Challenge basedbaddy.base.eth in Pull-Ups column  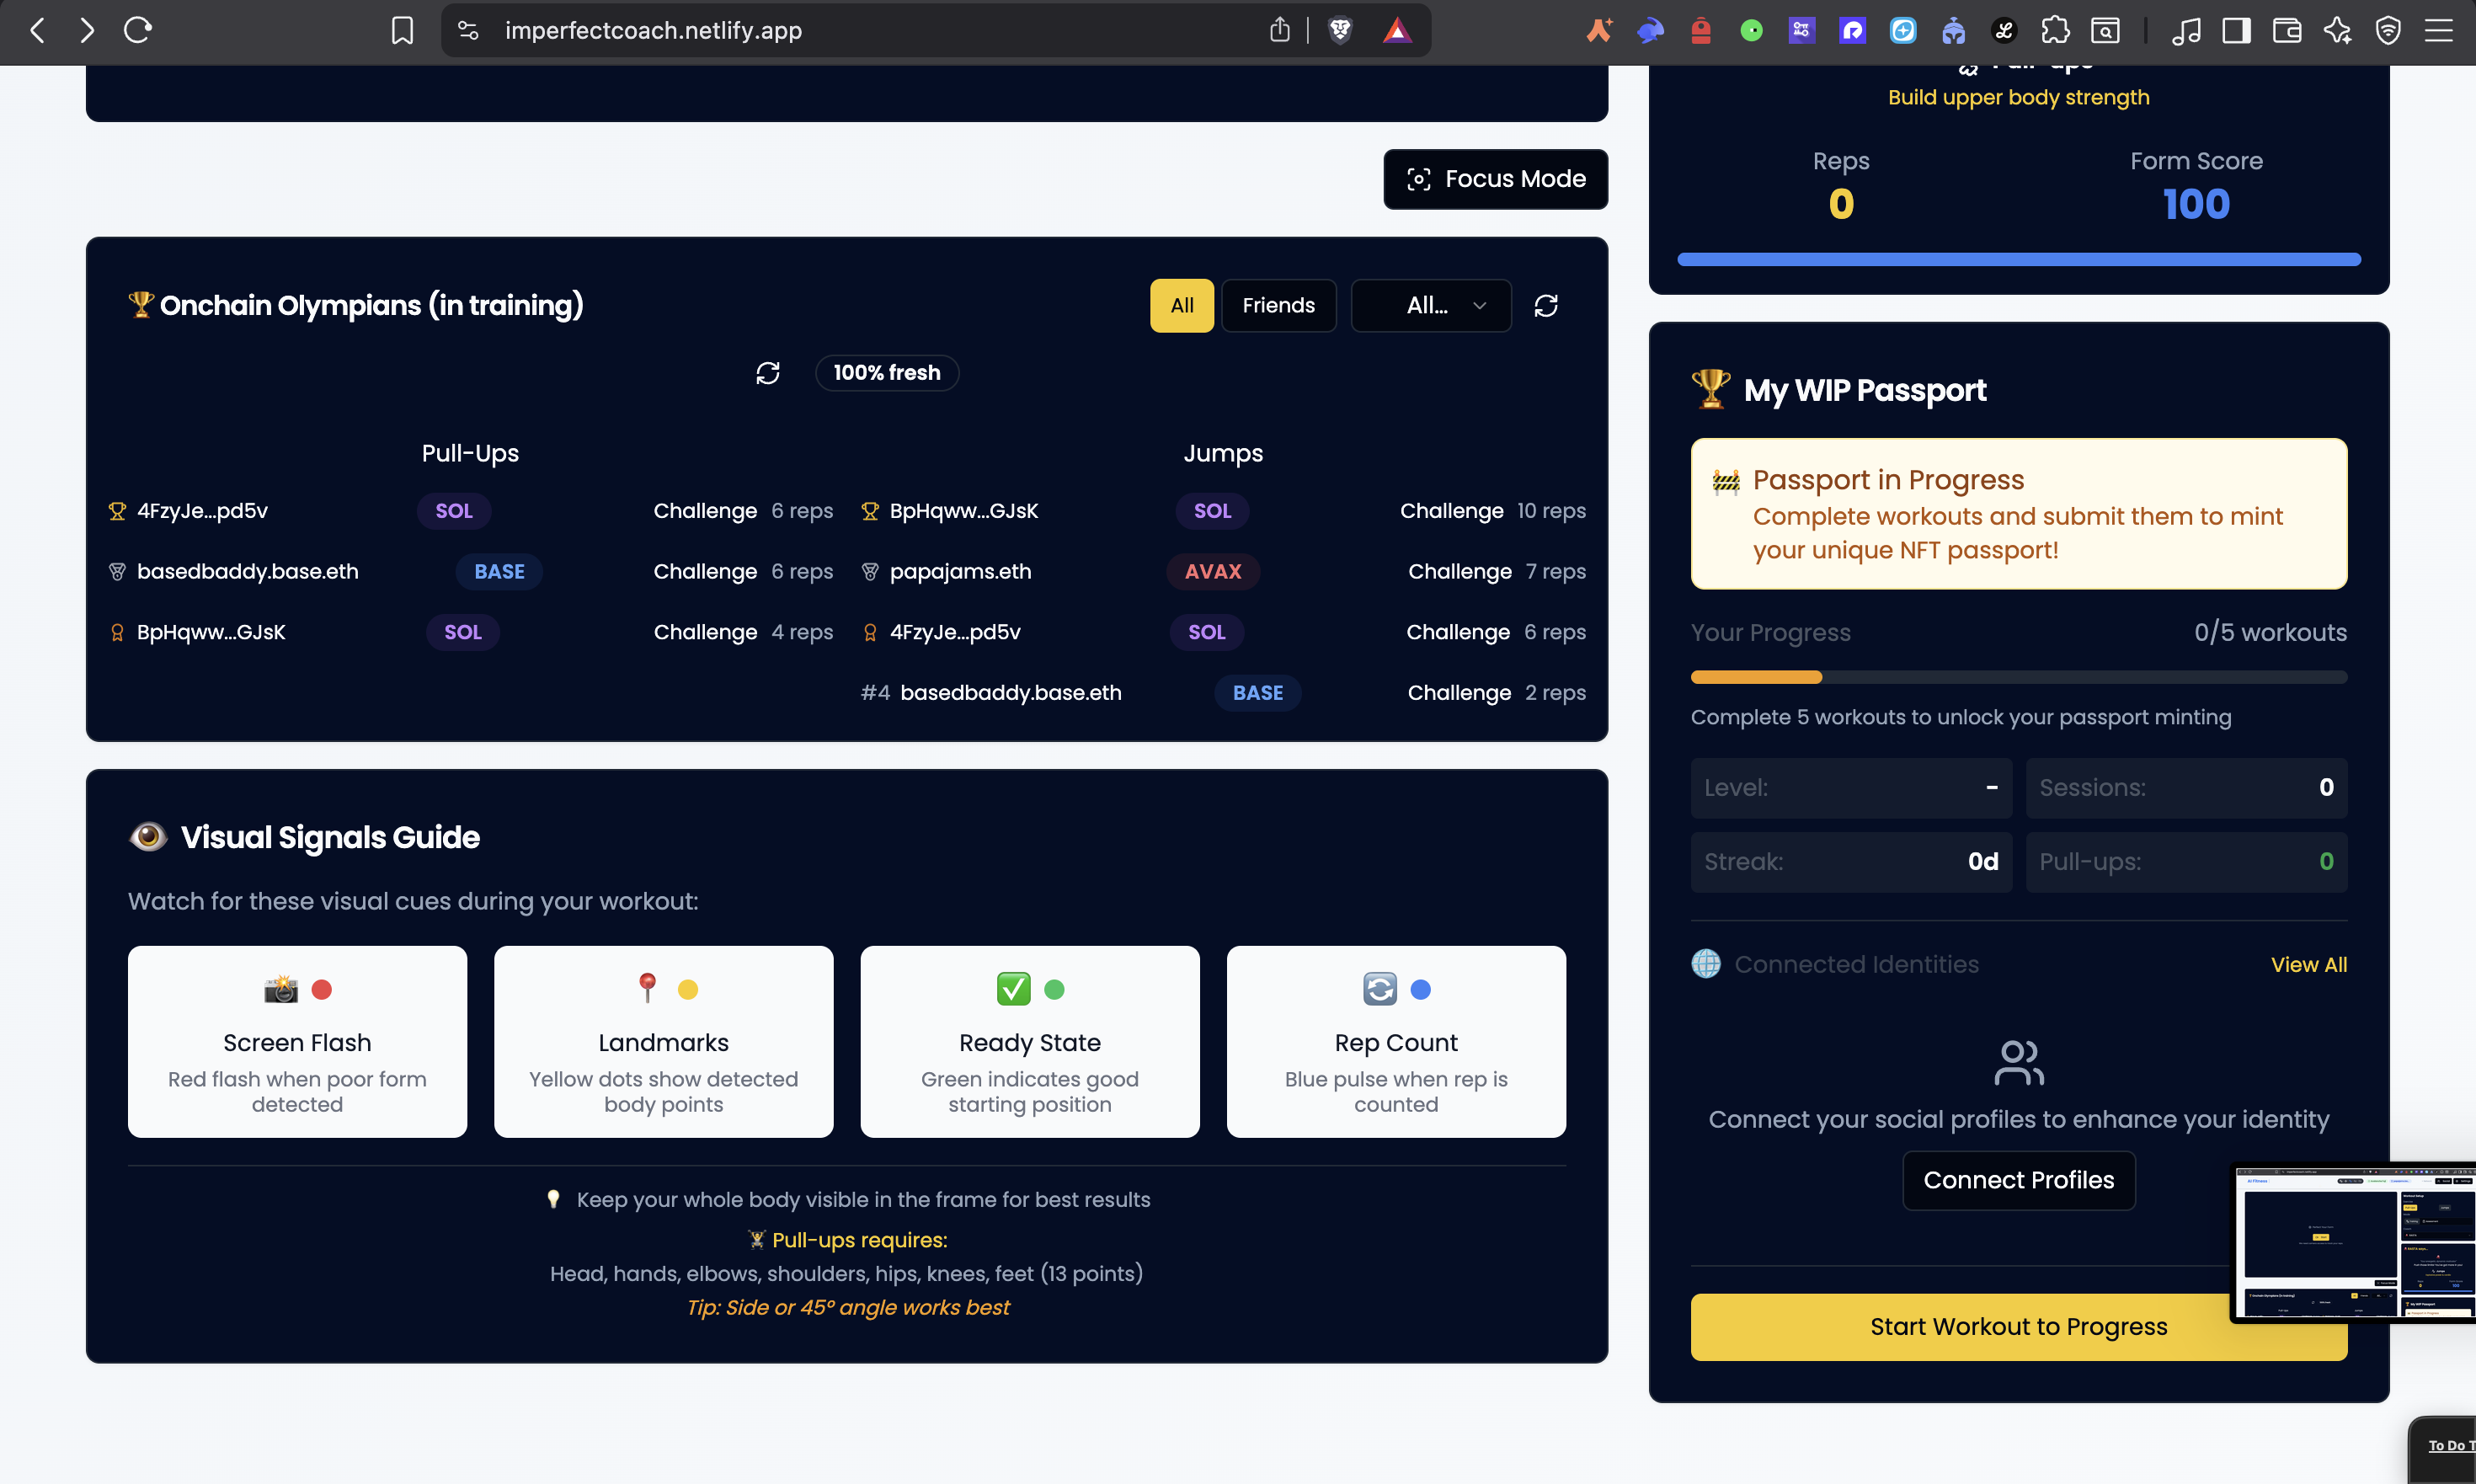point(705,572)
